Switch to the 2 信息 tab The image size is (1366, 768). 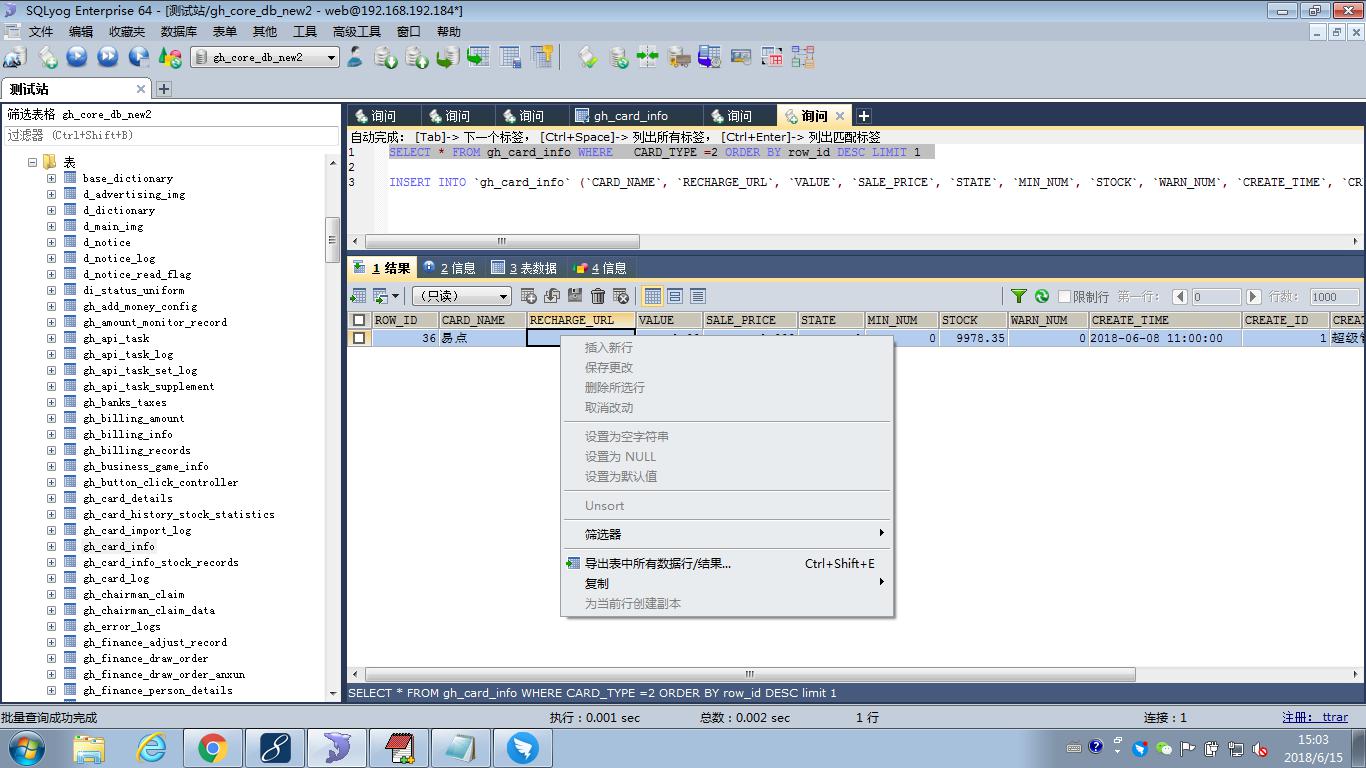tap(449, 268)
